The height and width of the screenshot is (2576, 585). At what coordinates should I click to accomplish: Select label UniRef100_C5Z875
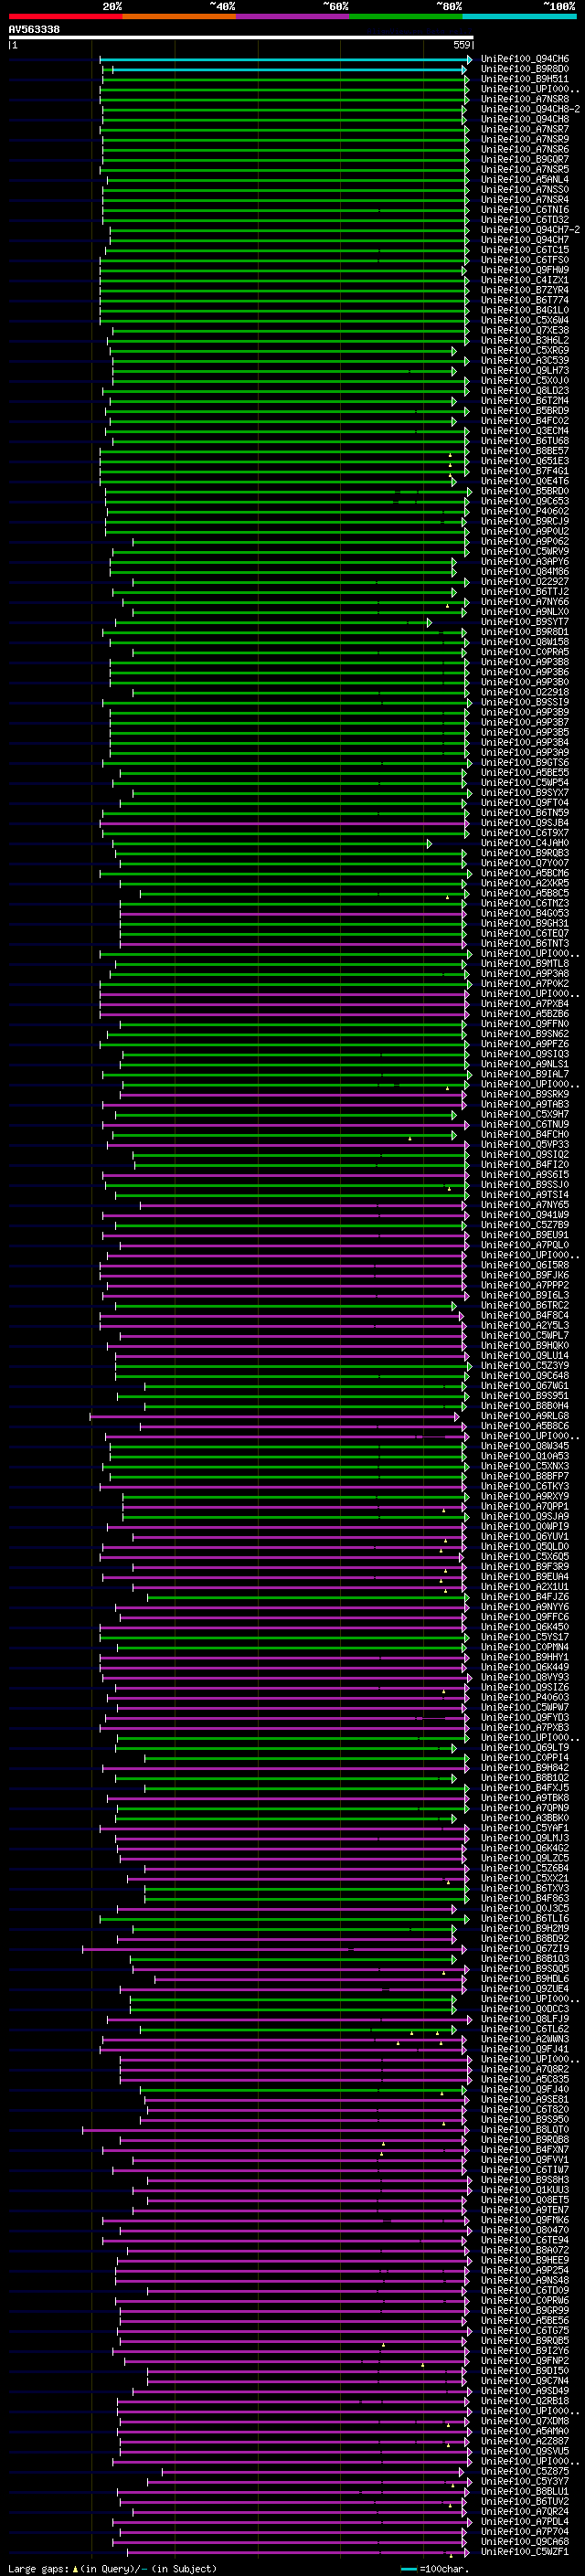coord(525,2471)
